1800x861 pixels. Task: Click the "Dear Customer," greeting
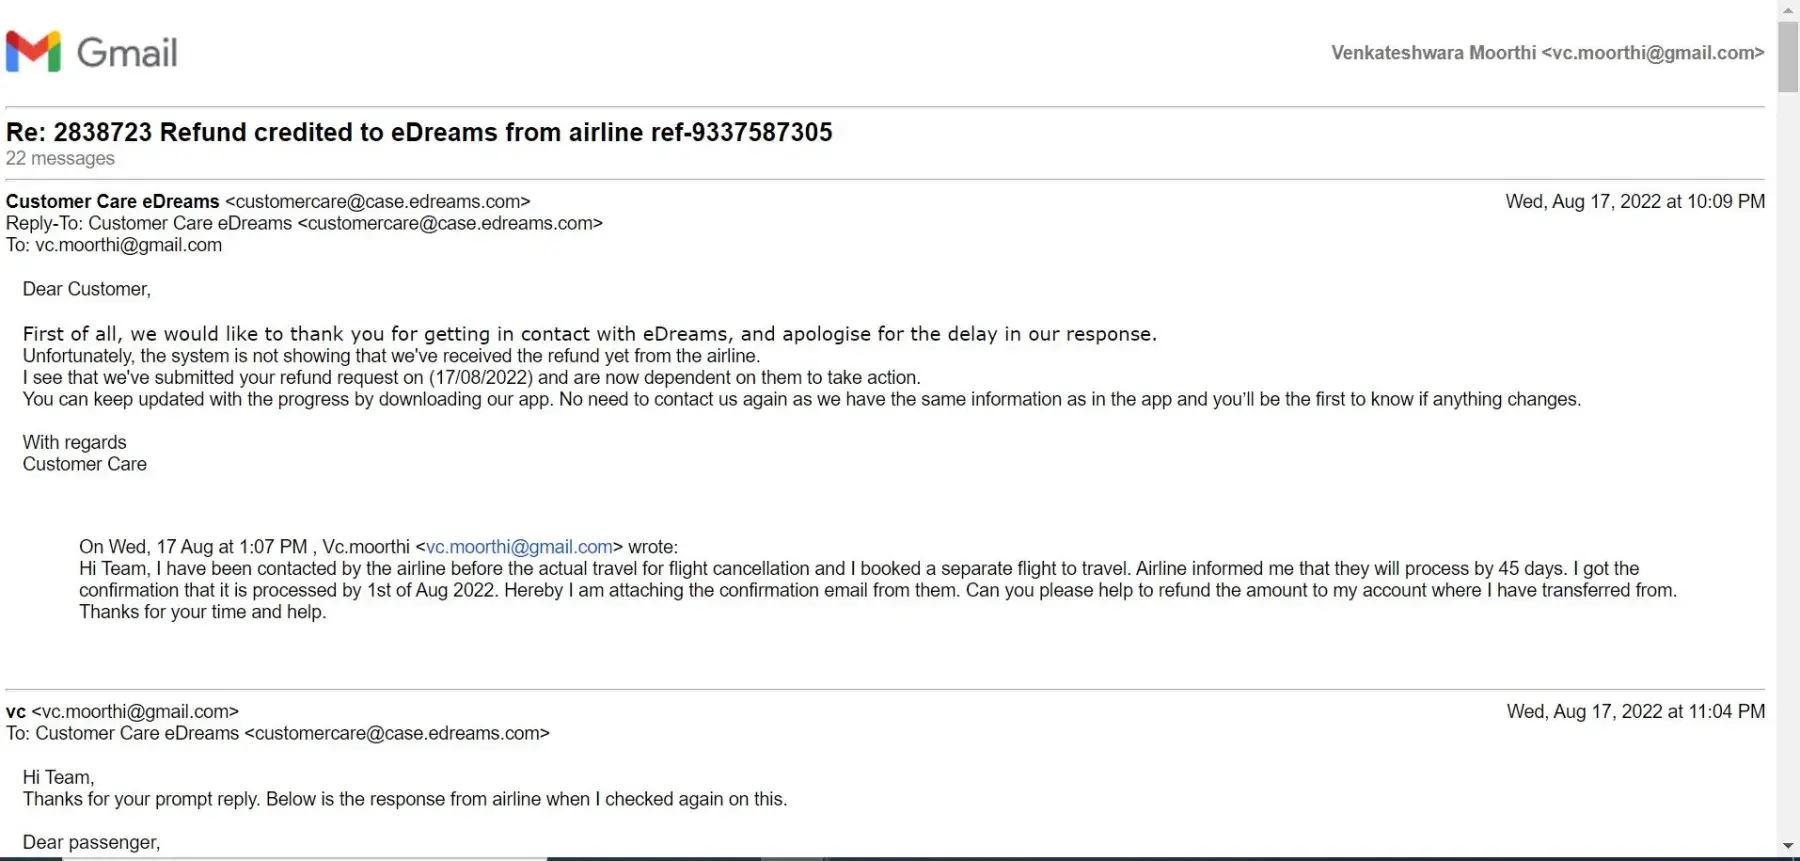(x=87, y=289)
